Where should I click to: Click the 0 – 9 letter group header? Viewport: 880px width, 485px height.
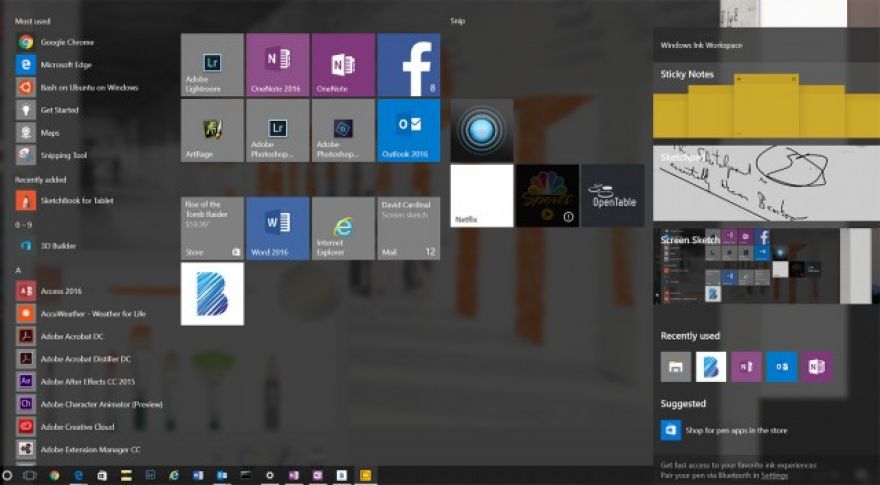(x=24, y=225)
